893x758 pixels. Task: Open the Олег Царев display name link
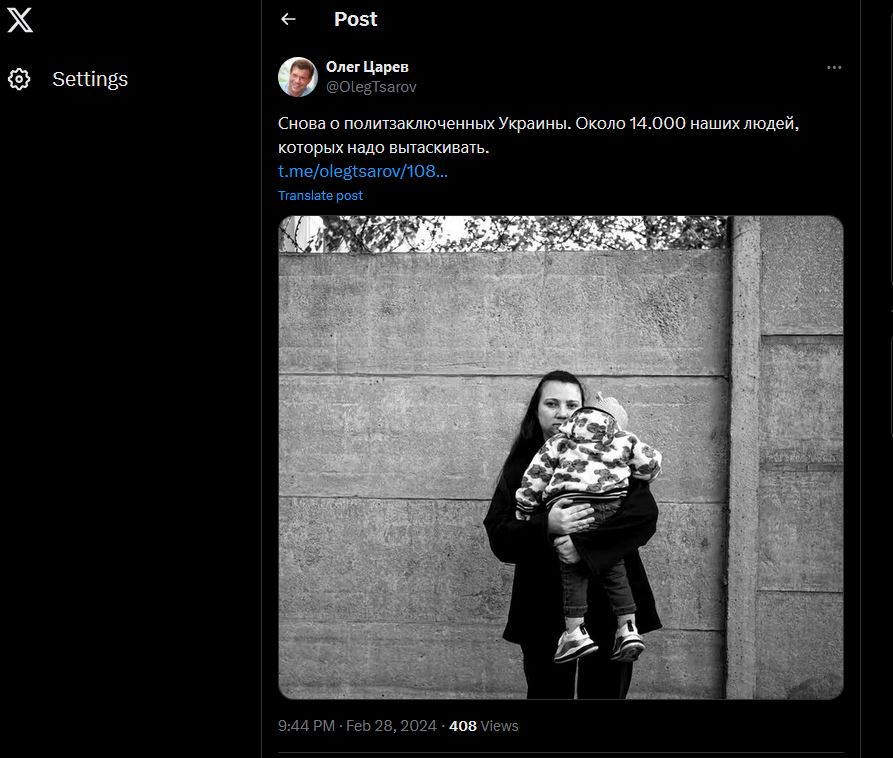pyautogui.click(x=367, y=67)
